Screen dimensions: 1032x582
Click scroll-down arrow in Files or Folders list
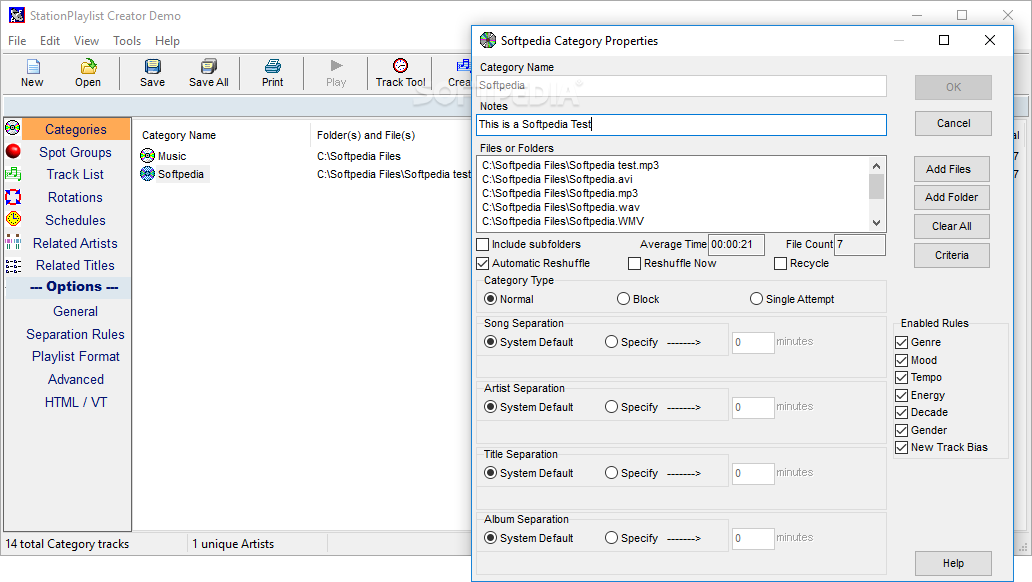coord(876,223)
